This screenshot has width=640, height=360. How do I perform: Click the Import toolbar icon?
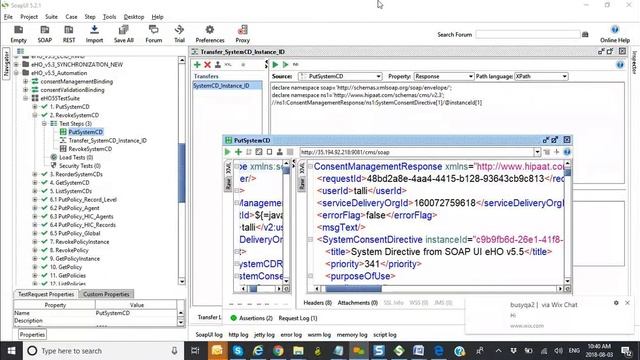click(x=94, y=34)
